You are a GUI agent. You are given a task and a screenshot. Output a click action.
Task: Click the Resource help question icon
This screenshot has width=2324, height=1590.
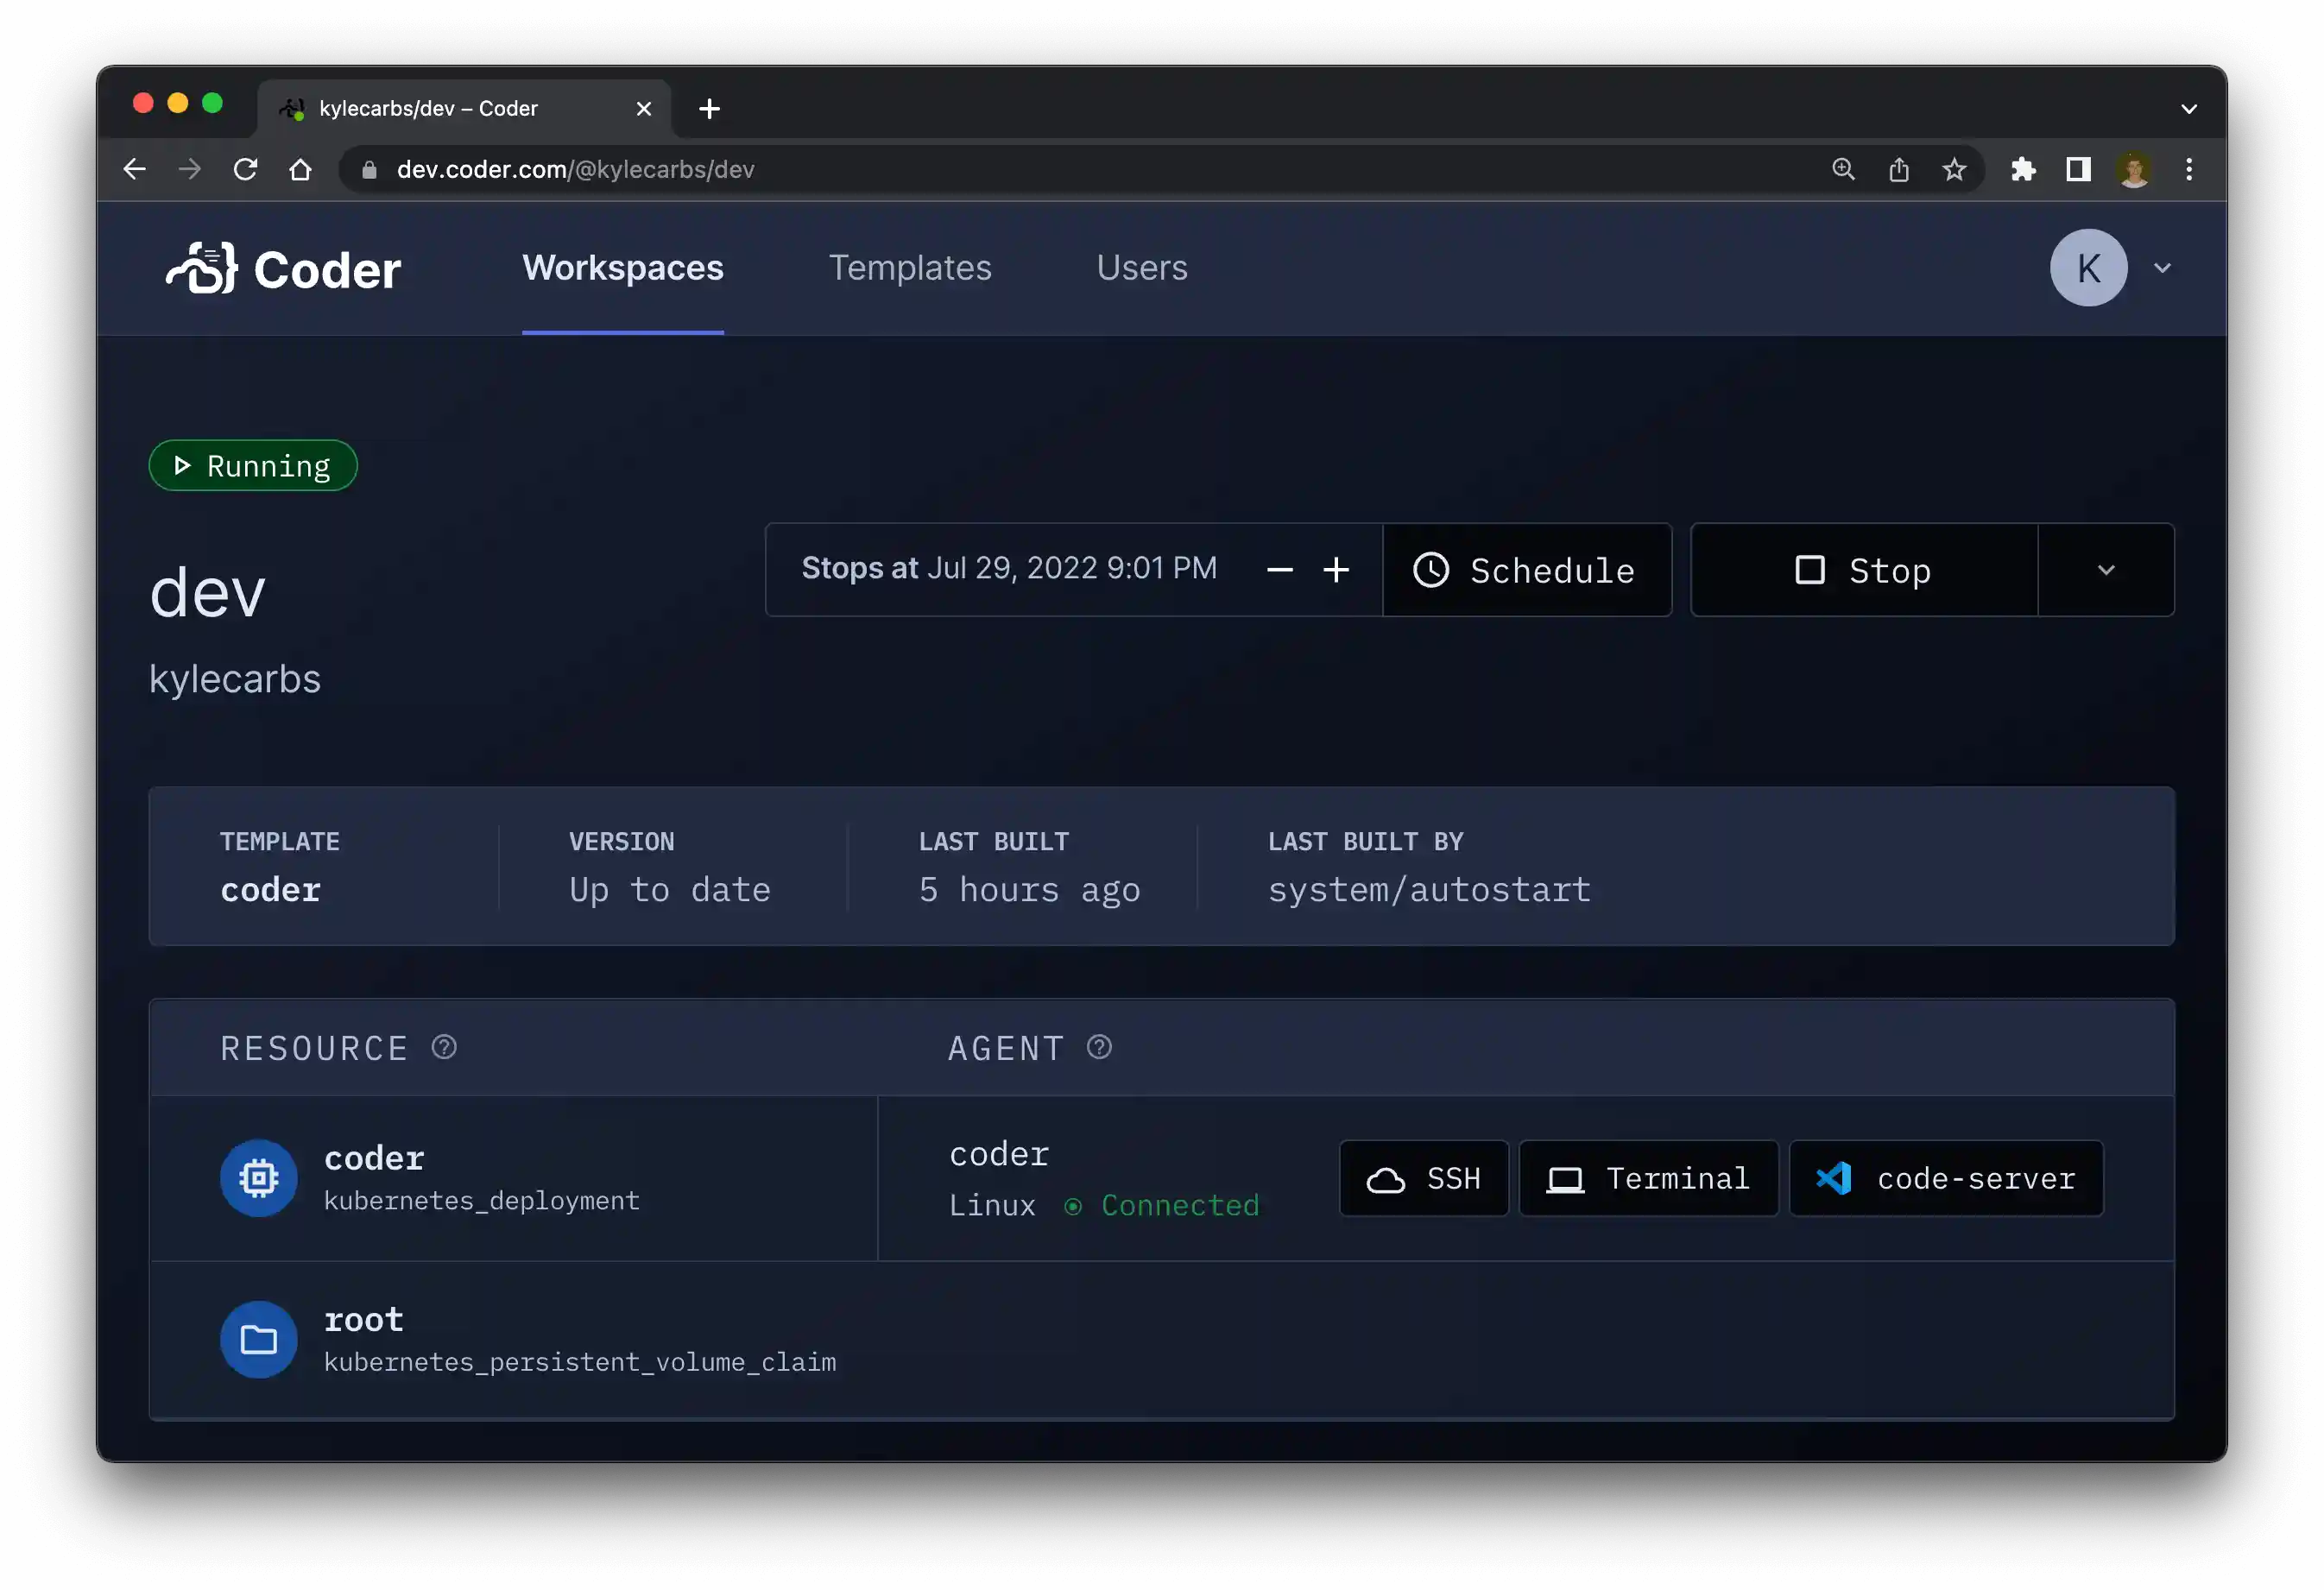(444, 1047)
